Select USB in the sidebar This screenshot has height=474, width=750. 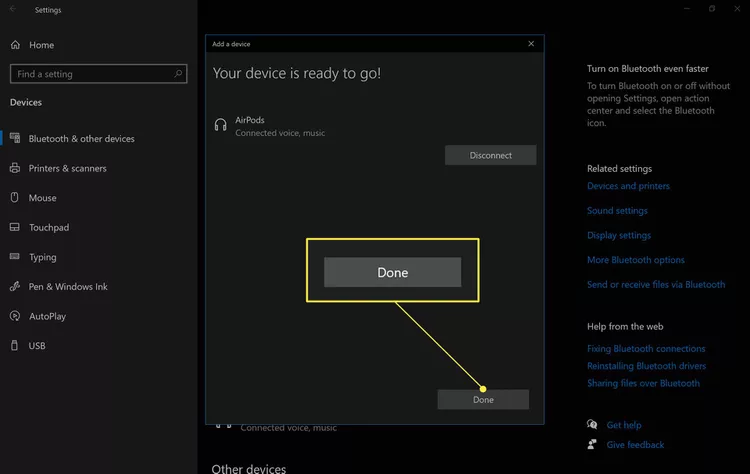[37, 346]
